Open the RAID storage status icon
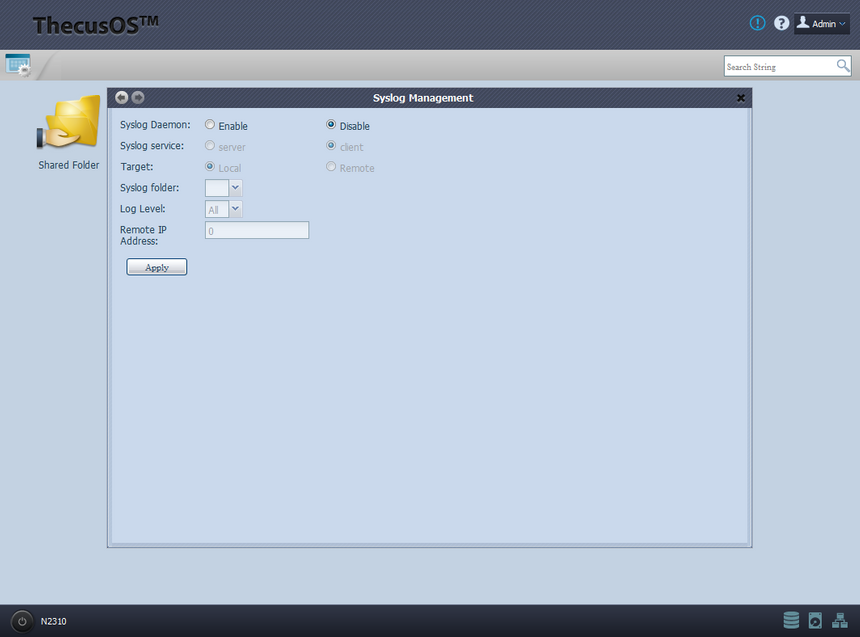This screenshot has height=637, width=860. coord(791,620)
